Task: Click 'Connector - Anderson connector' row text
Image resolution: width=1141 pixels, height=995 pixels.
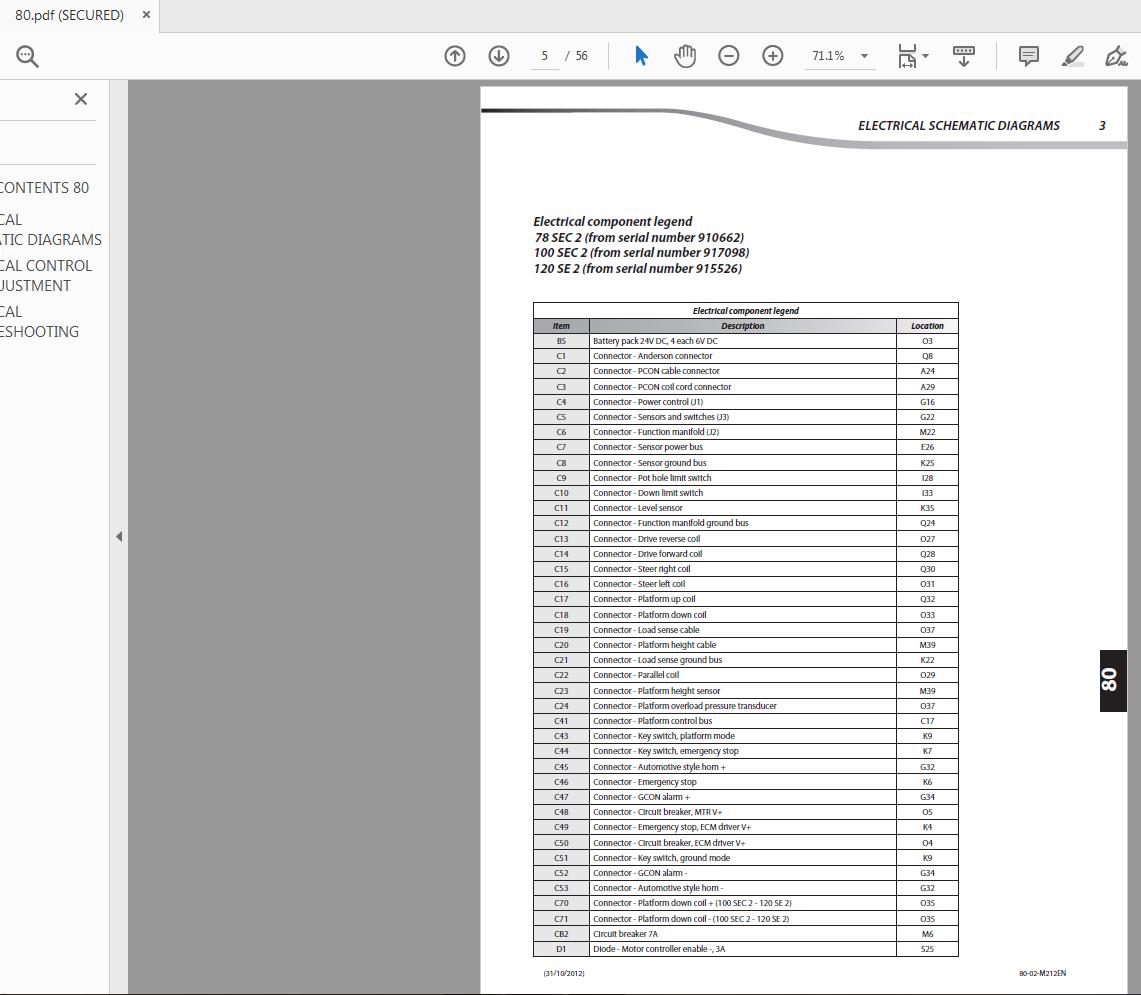Action: [652, 356]
